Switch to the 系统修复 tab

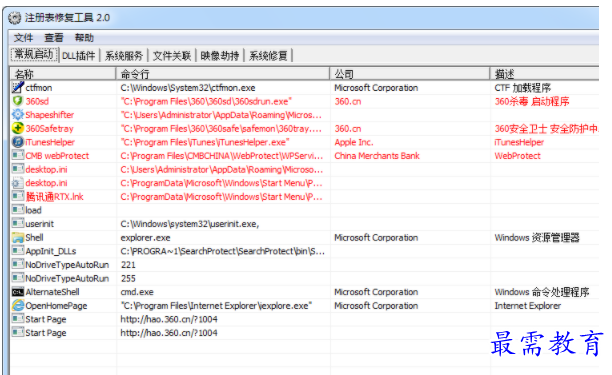268,56
